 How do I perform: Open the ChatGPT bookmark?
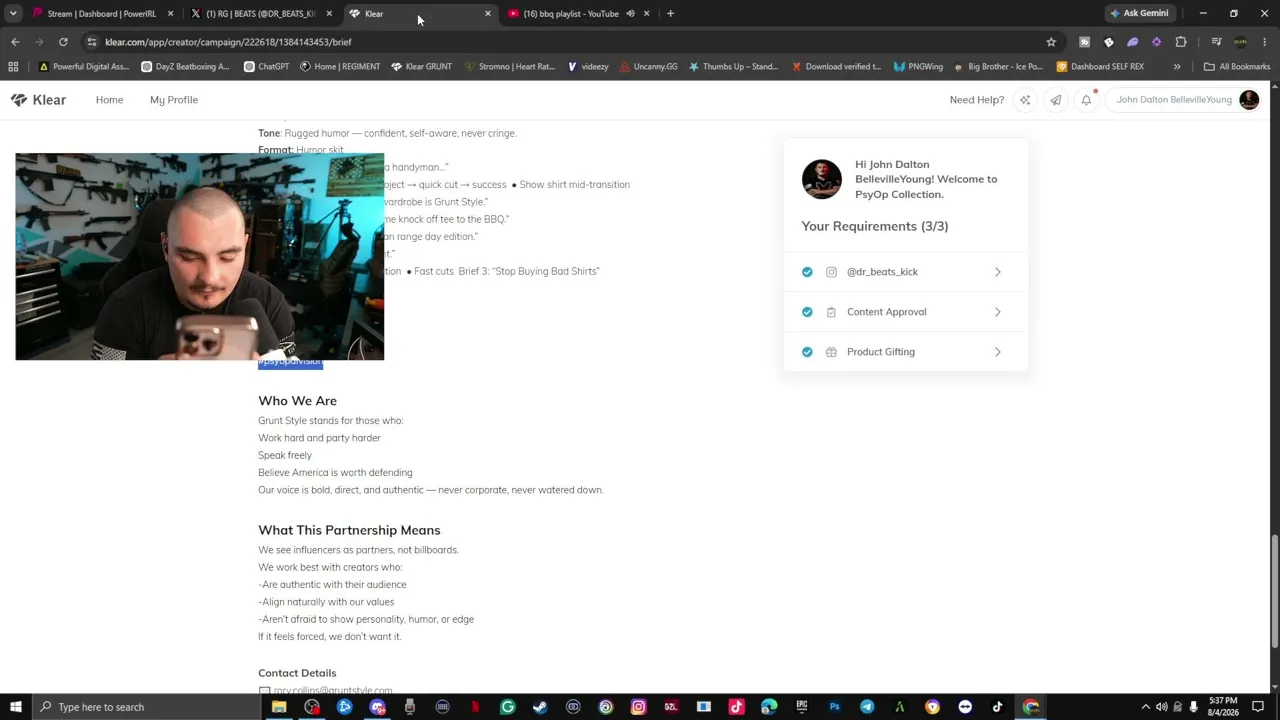265,67
